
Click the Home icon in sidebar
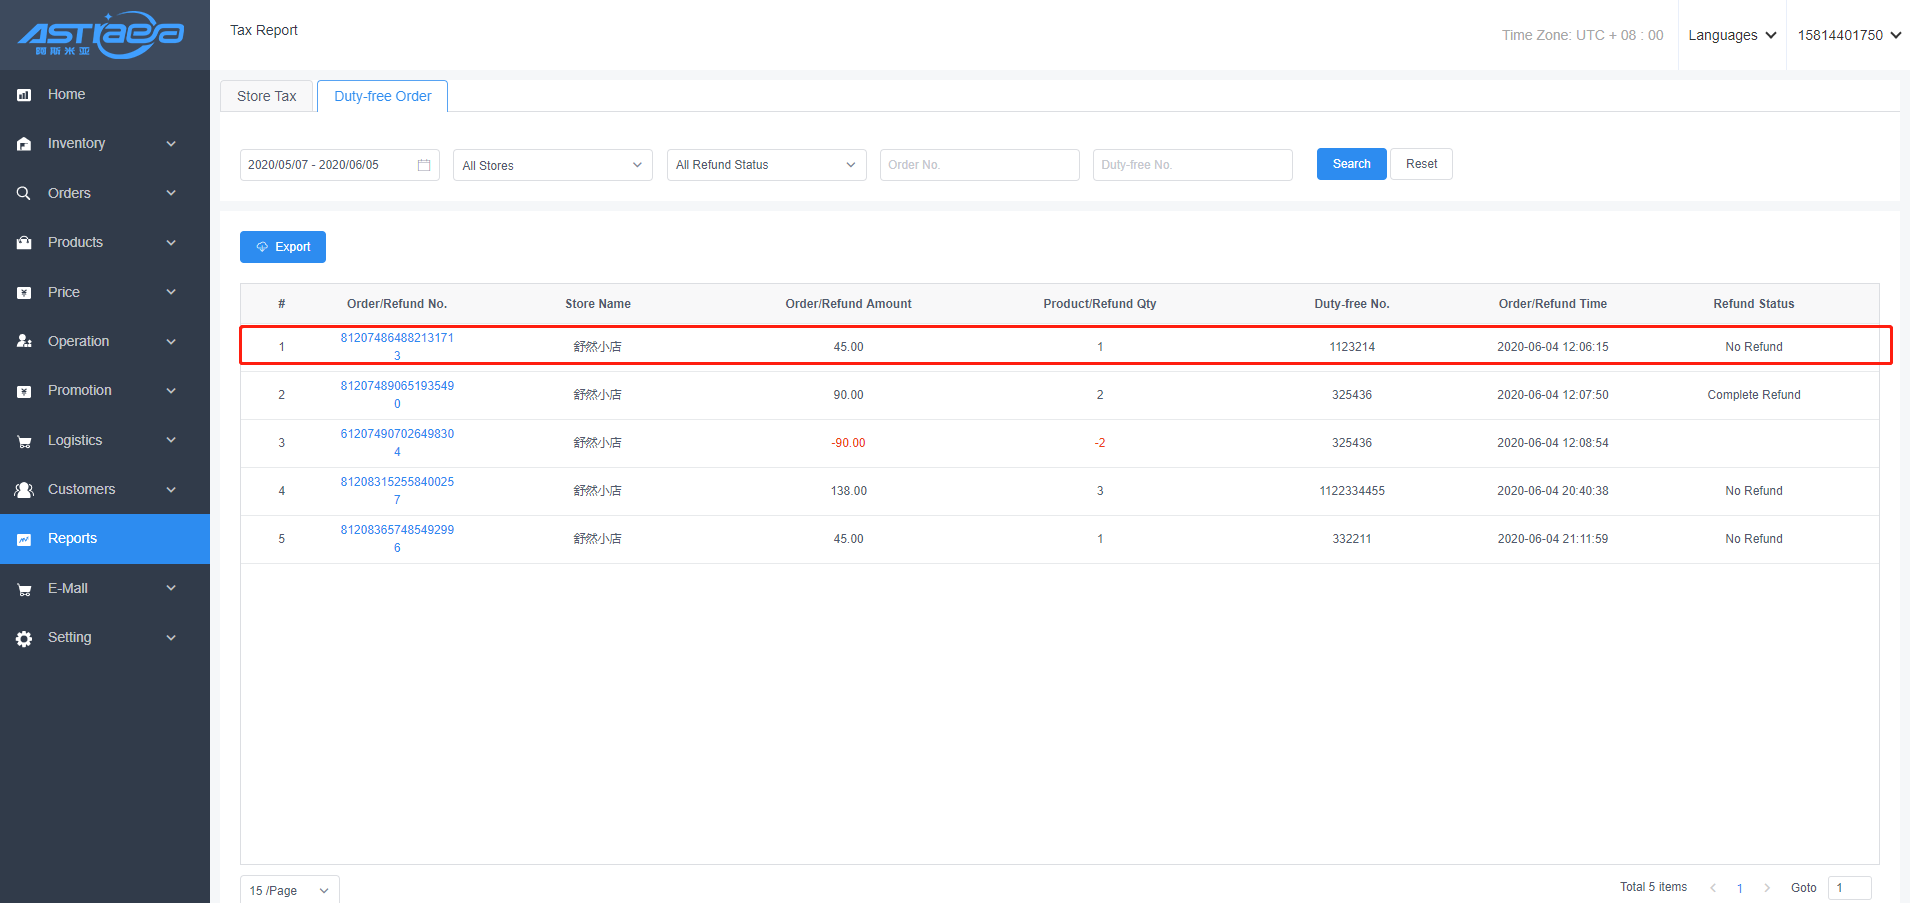[24, 95]
